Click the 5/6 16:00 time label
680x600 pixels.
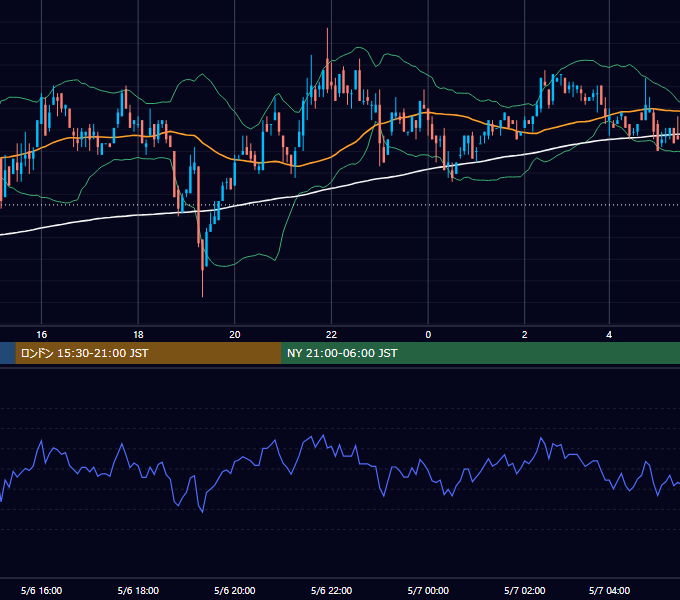(42, 590)
